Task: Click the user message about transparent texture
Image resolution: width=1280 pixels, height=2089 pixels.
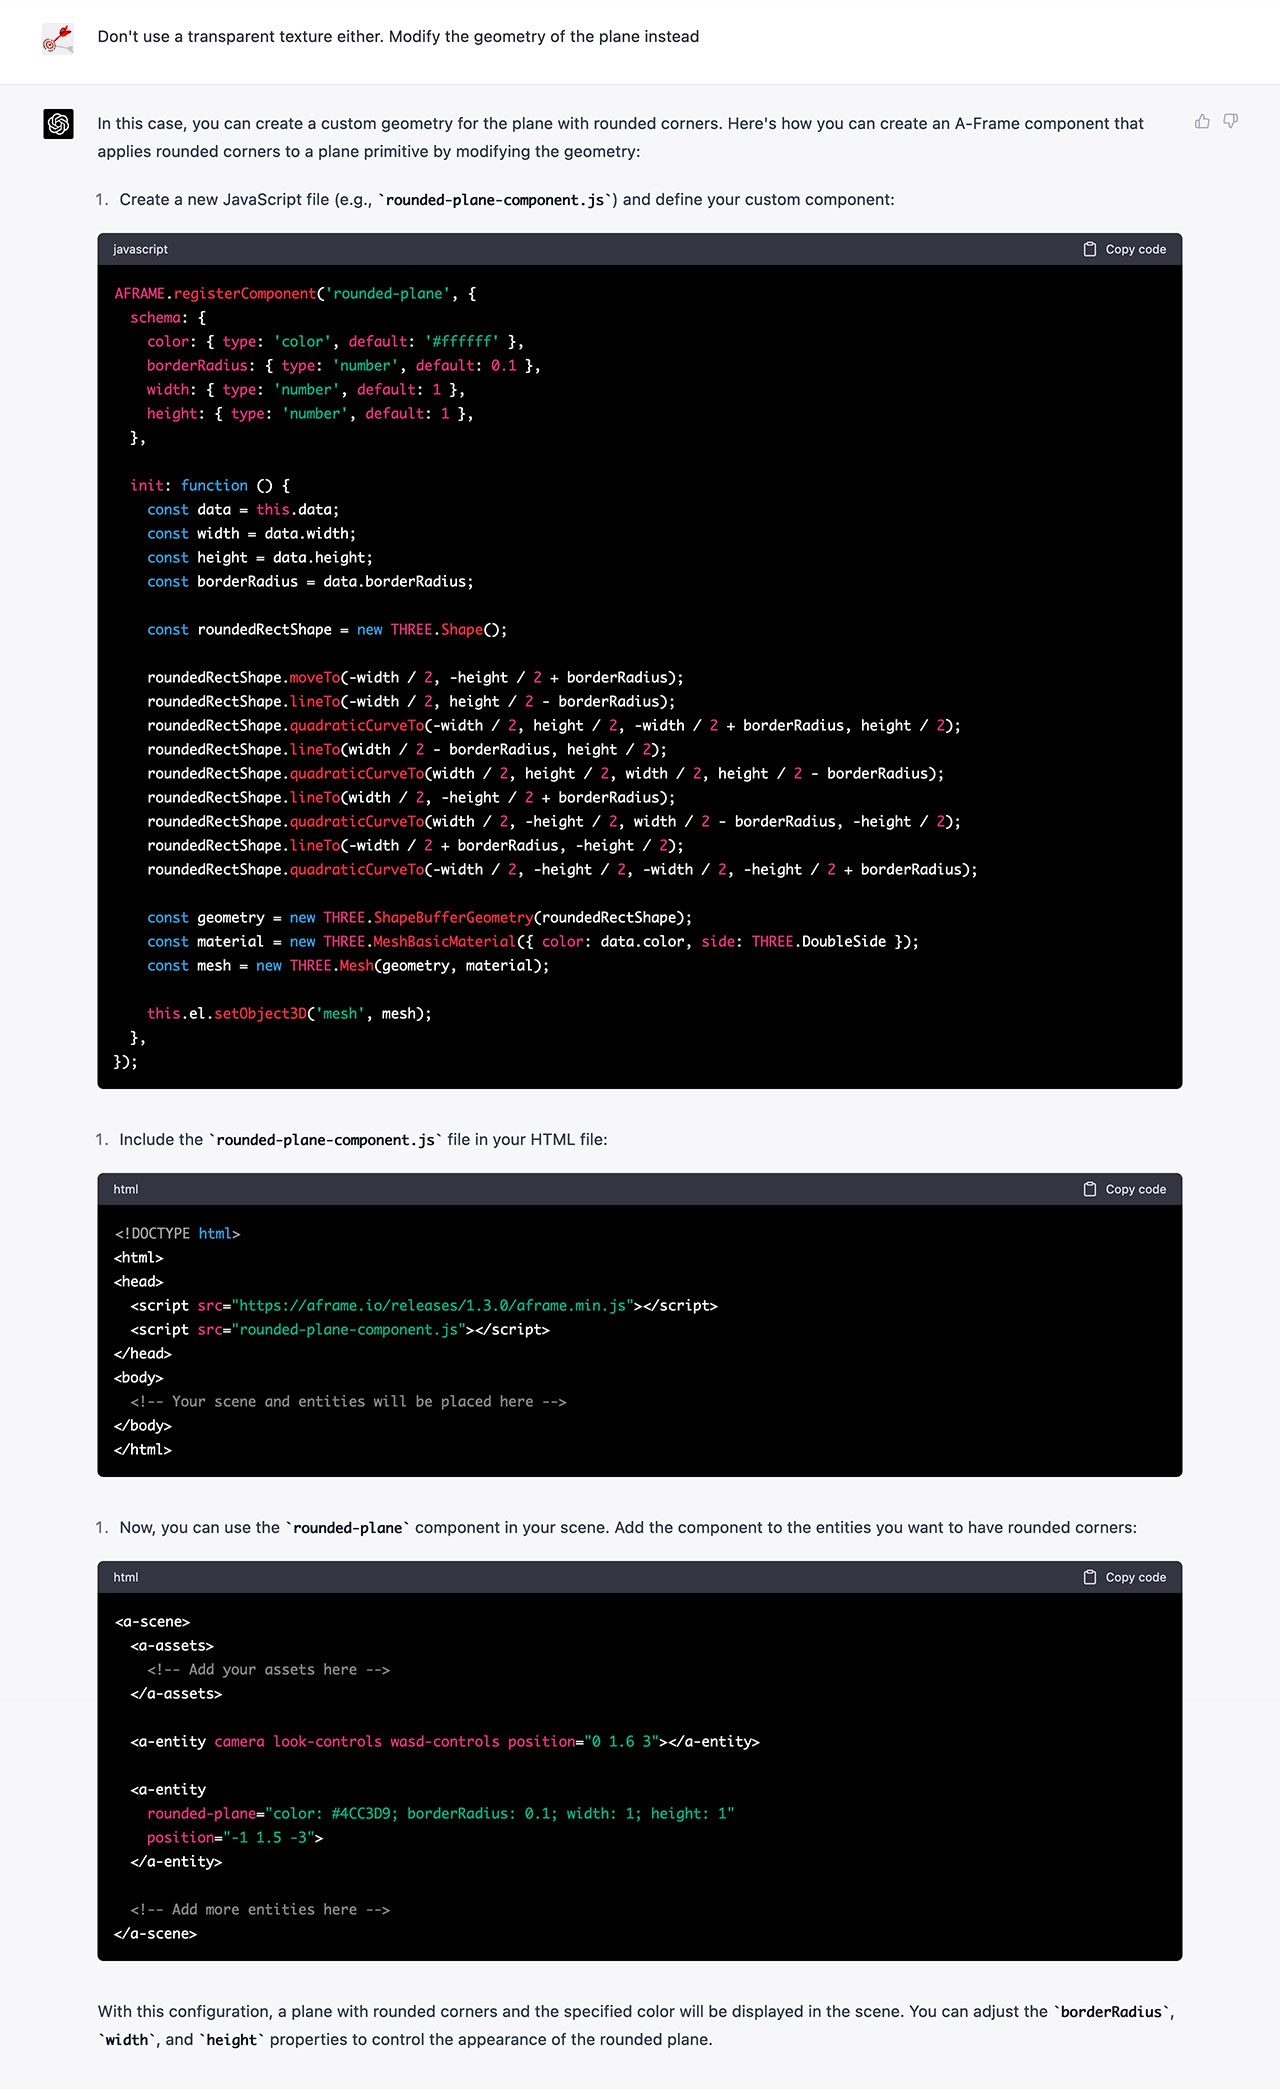Action: 398,37
